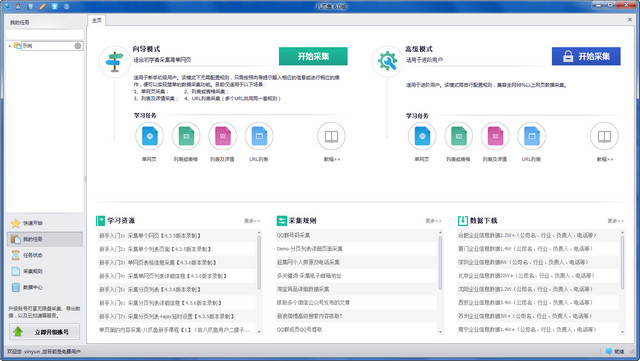Click the 立即升级账号 upgrade button
The image size is (640, 361).
[x=44, y=332]
